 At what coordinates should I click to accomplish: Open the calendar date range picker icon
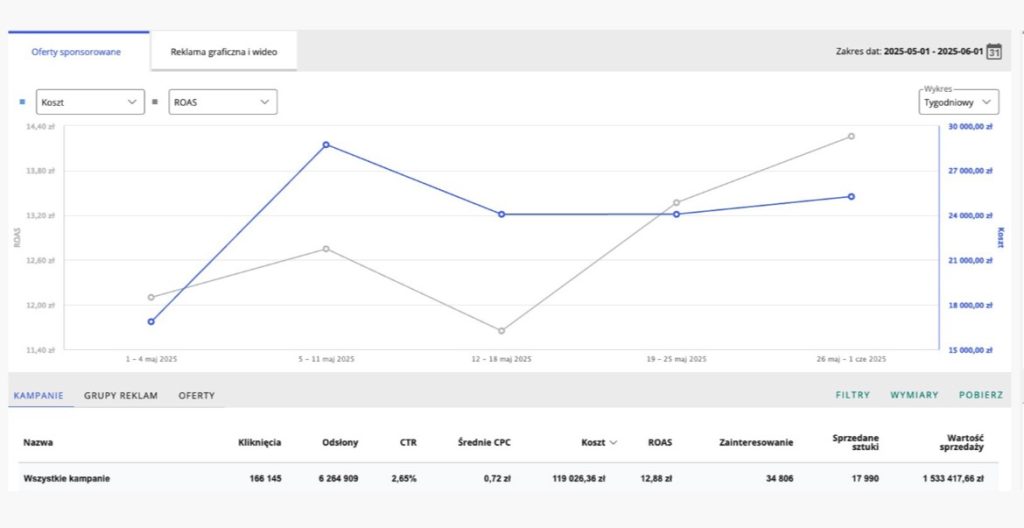click(x=994, y=51)
